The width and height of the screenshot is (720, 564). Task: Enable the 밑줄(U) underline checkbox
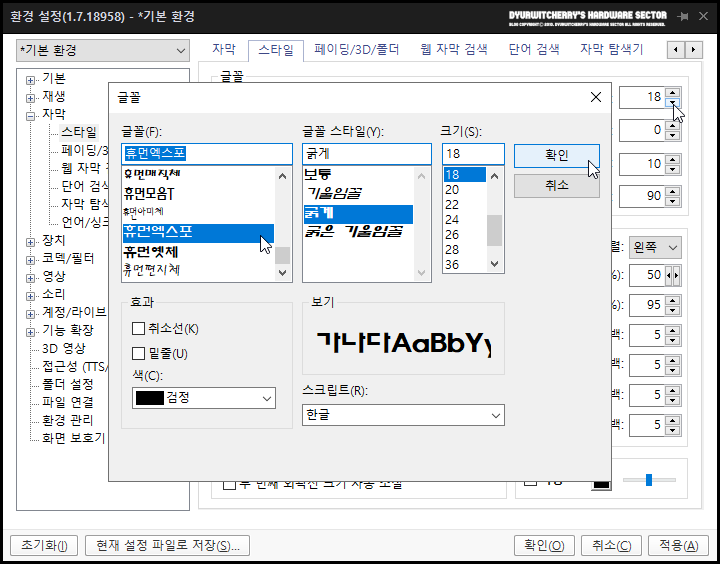pos(138,353)
